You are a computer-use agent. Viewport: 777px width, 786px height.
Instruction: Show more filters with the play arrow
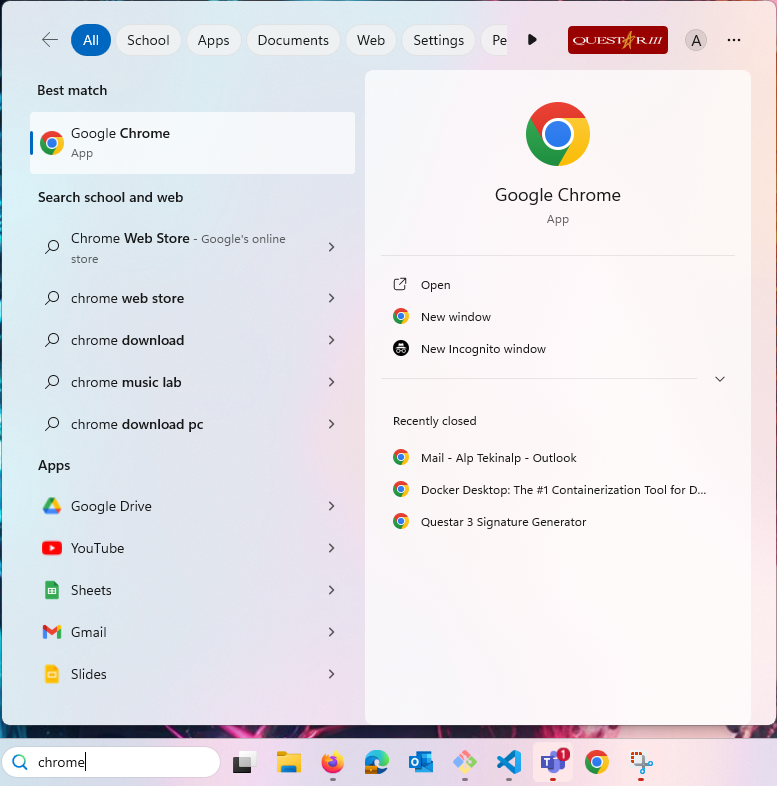tap(532, 40)
